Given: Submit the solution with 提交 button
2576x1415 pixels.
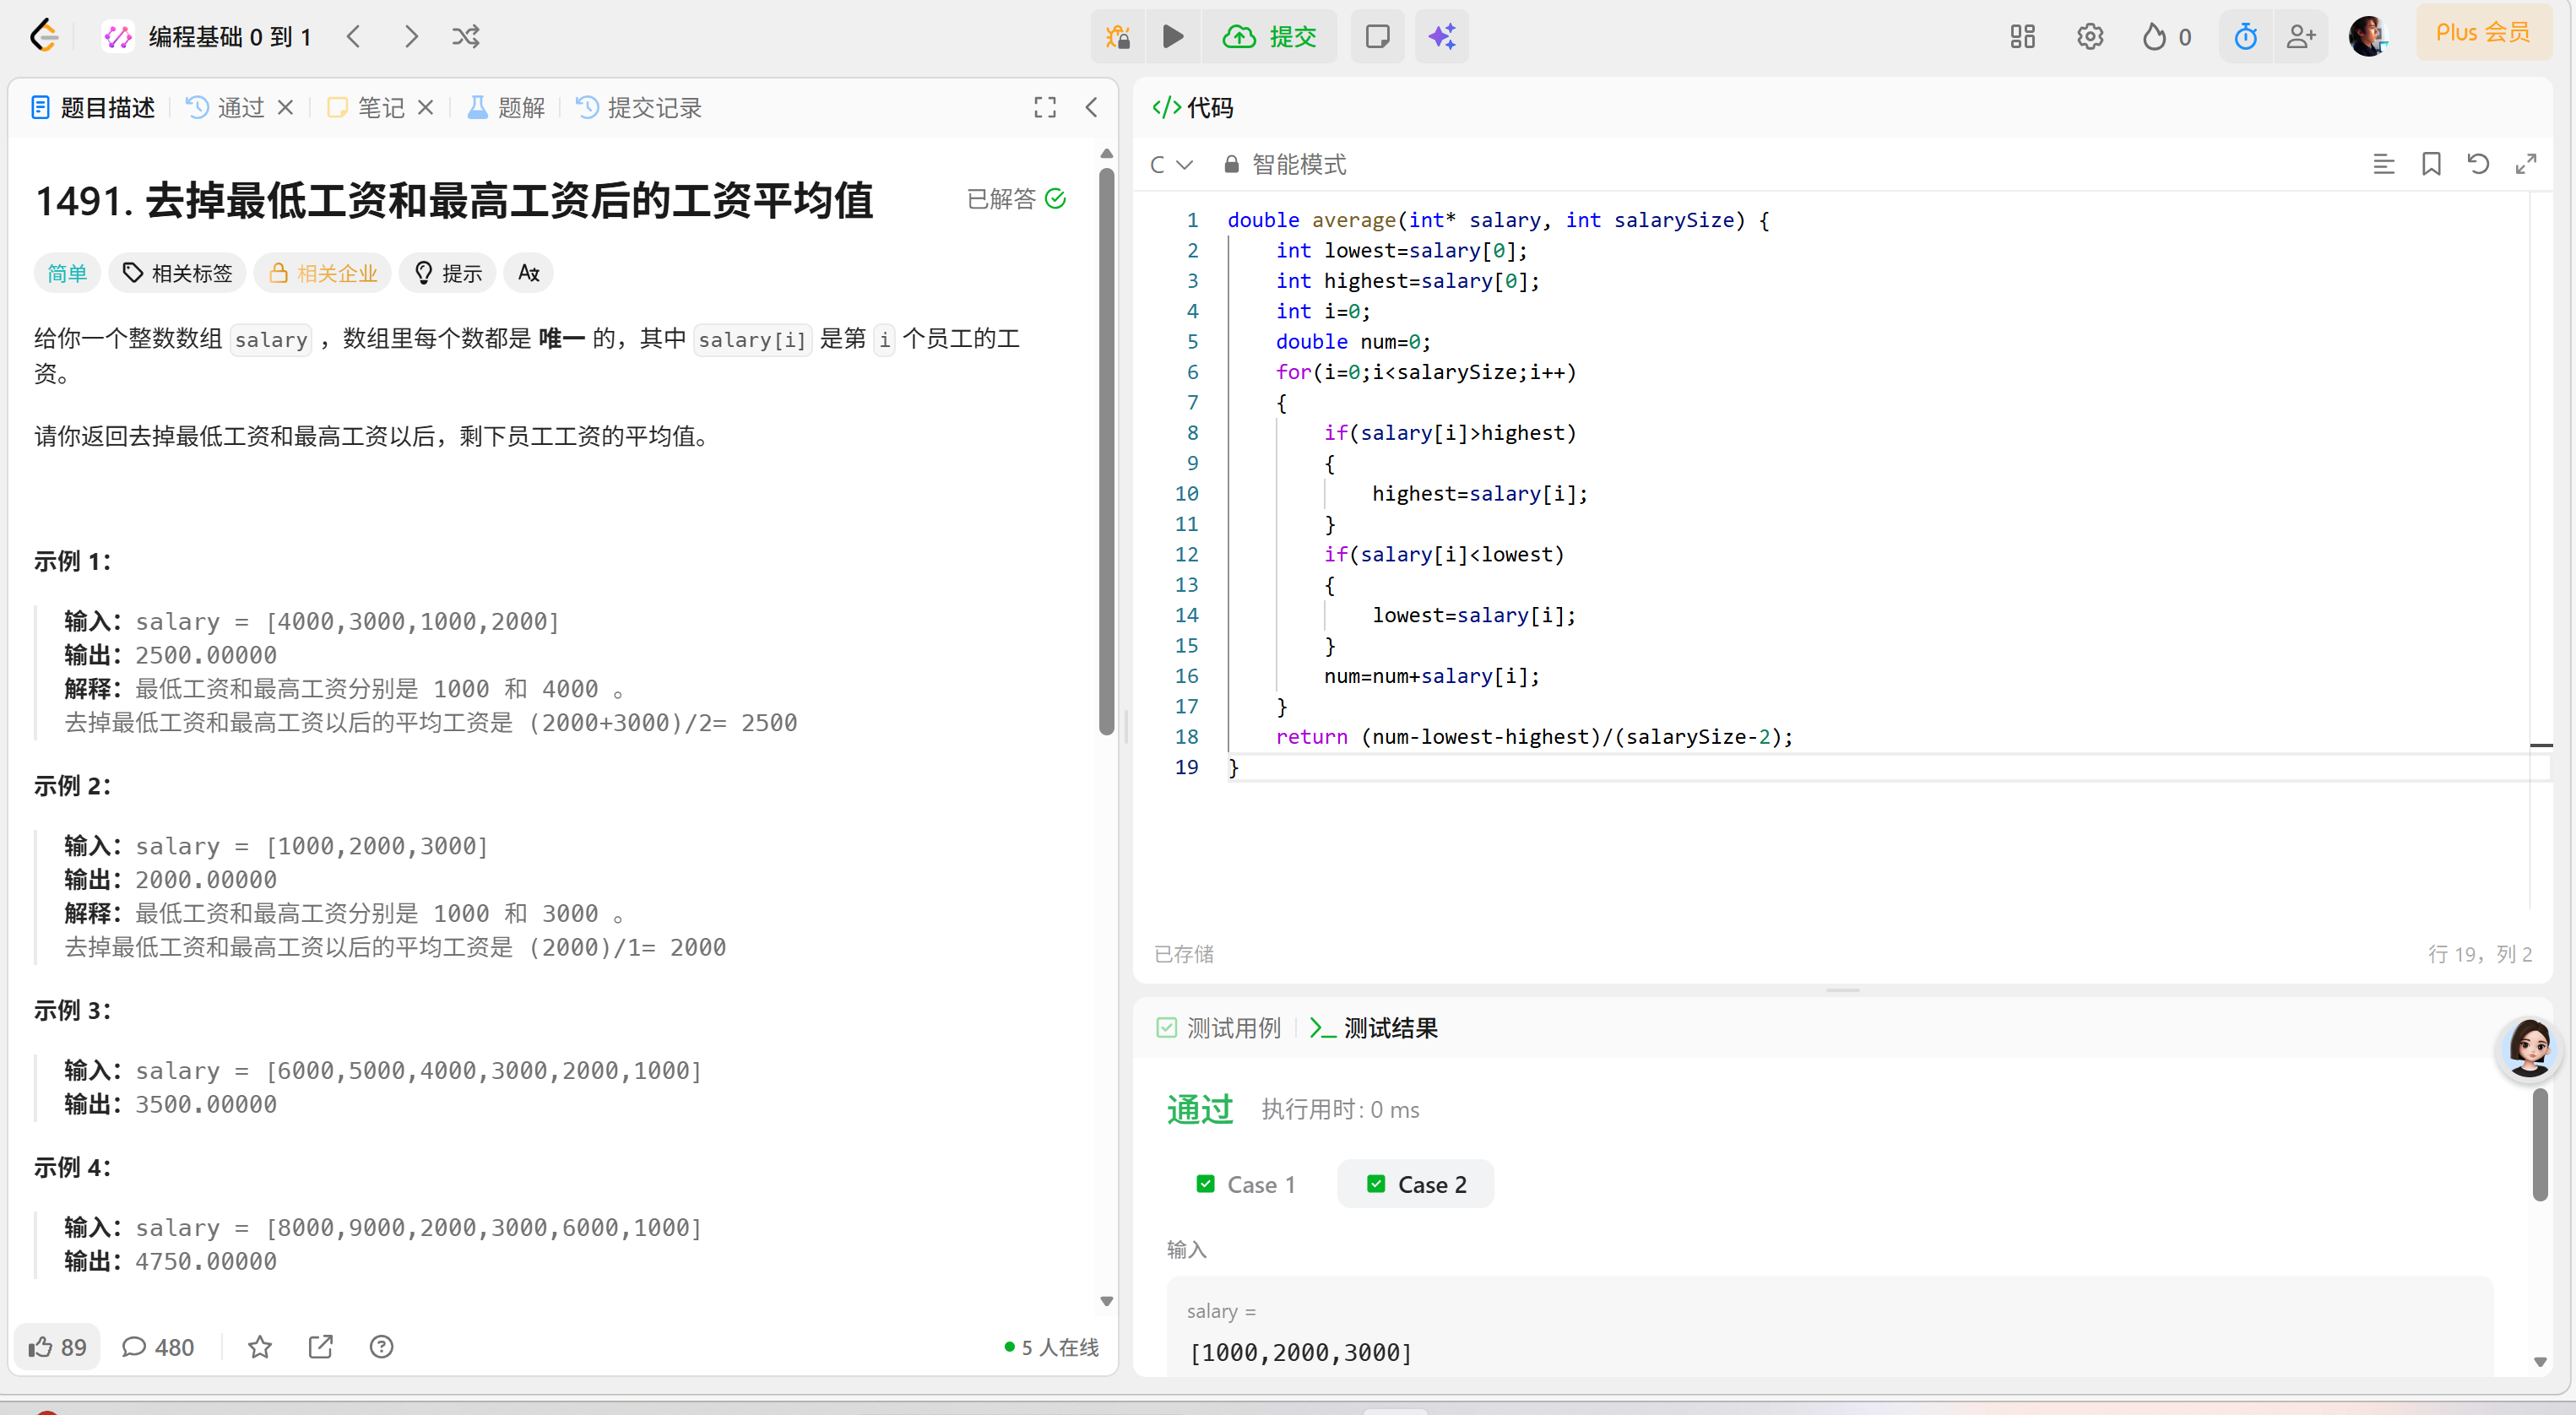Looking at the screenshot, I should [1270, 36].
